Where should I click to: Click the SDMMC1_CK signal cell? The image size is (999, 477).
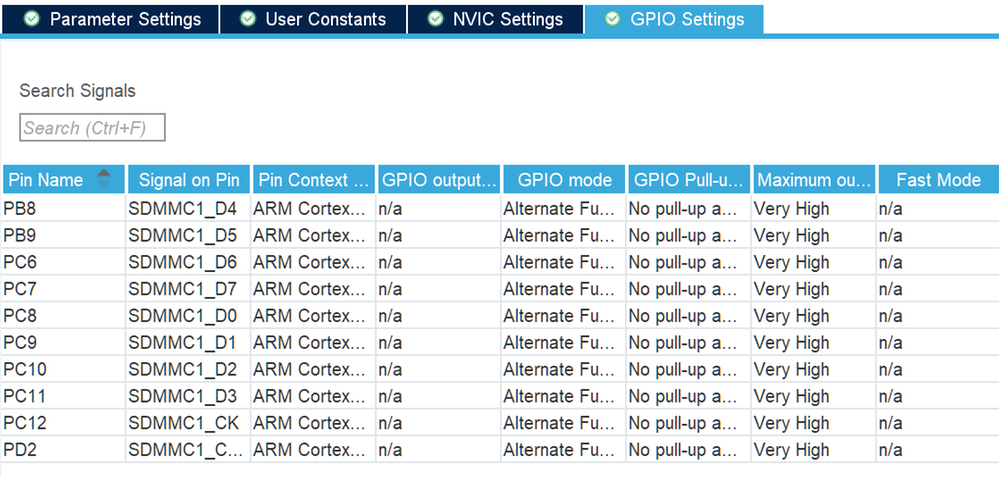[x=188, y=423]
